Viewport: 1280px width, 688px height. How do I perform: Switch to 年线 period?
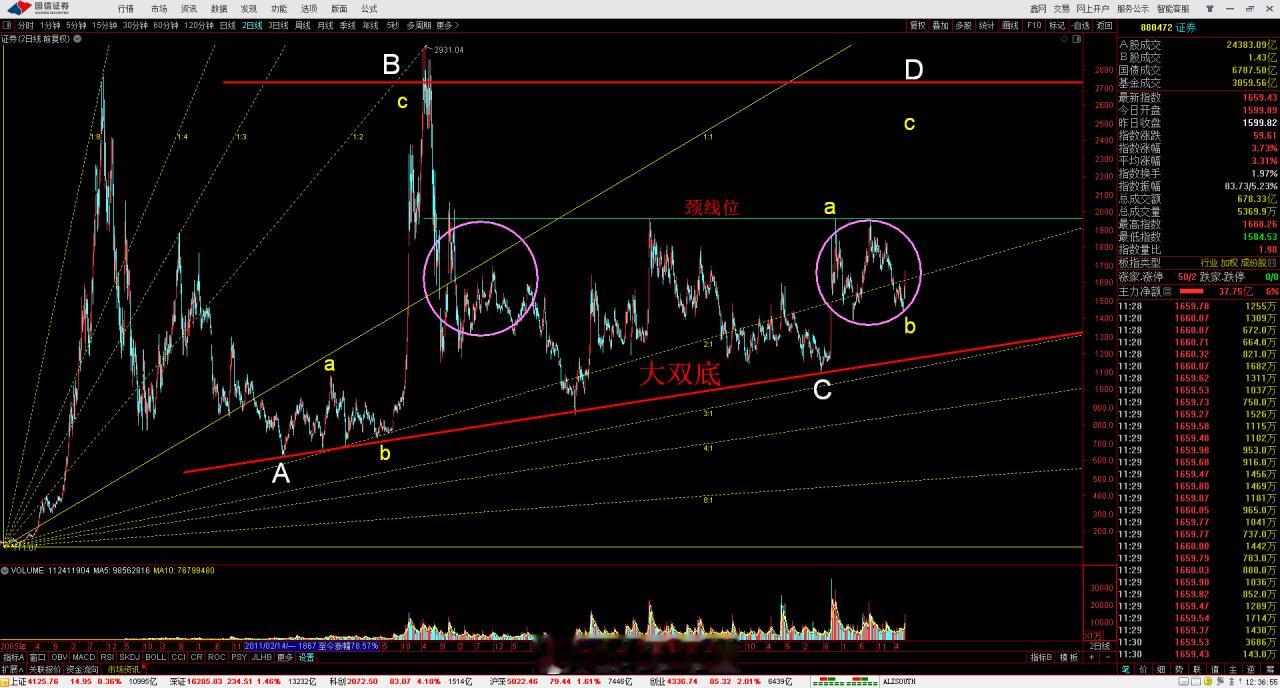point(370,25)
